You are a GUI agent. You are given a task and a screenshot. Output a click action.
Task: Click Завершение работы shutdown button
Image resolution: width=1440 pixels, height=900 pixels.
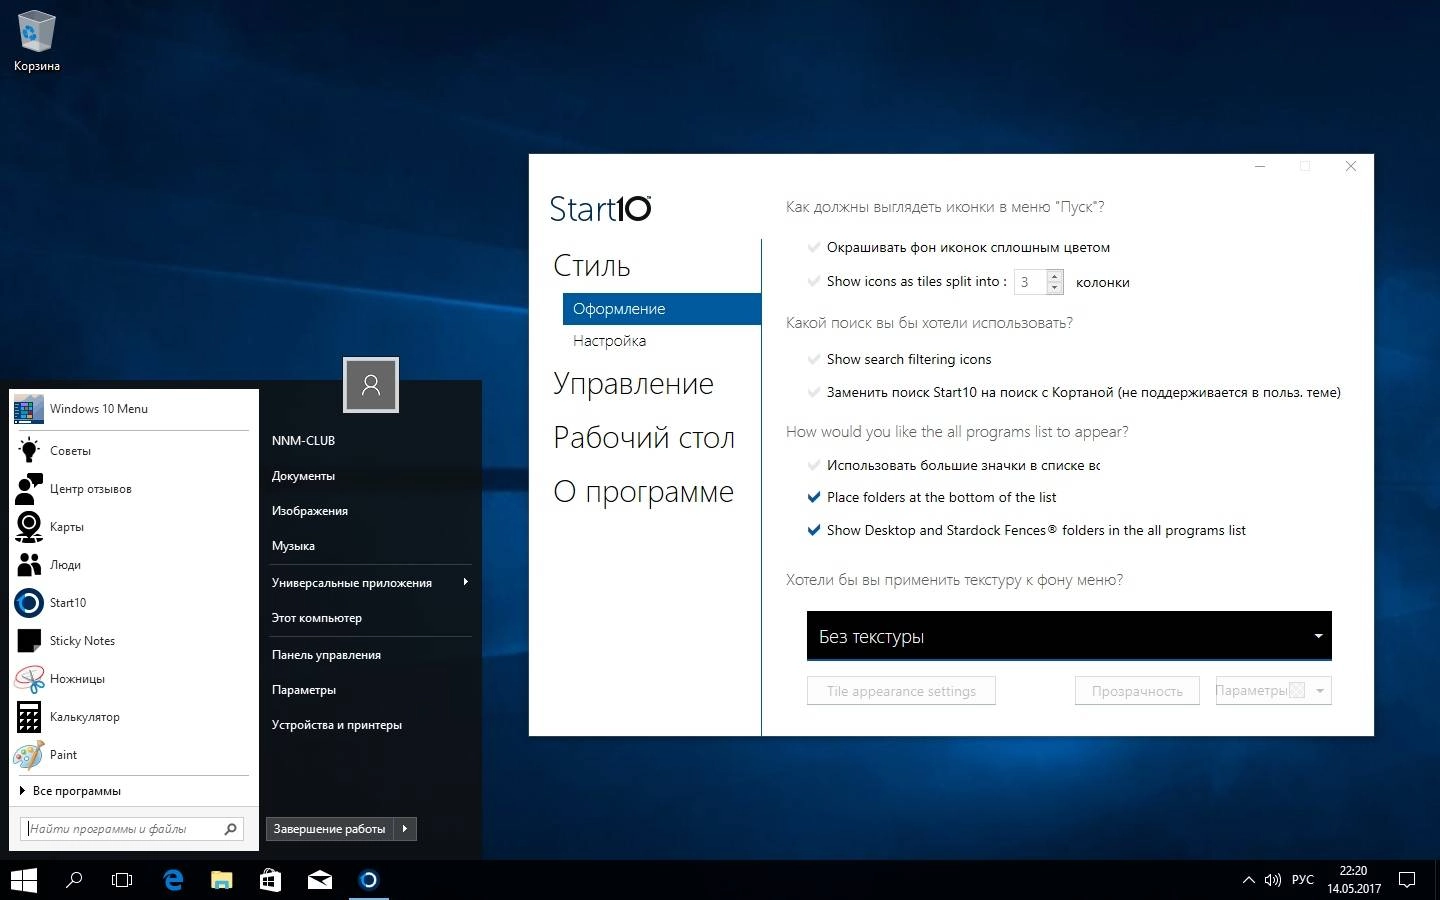point(330,829)
